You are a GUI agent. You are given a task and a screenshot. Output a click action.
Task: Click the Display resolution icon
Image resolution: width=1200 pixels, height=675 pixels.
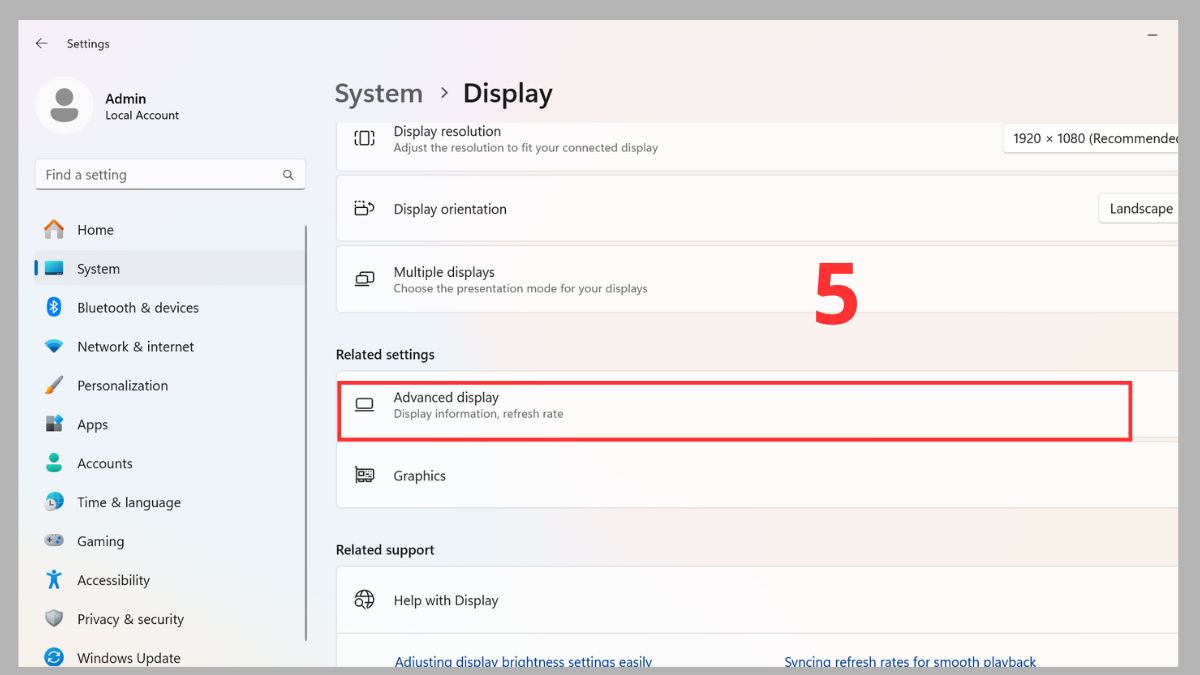click(x=364, y=138)
